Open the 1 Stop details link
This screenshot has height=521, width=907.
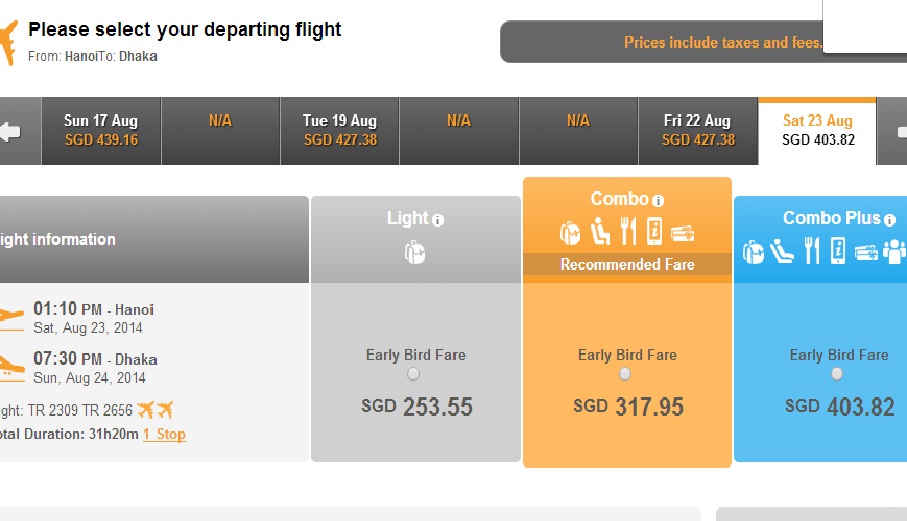point(164,434)
